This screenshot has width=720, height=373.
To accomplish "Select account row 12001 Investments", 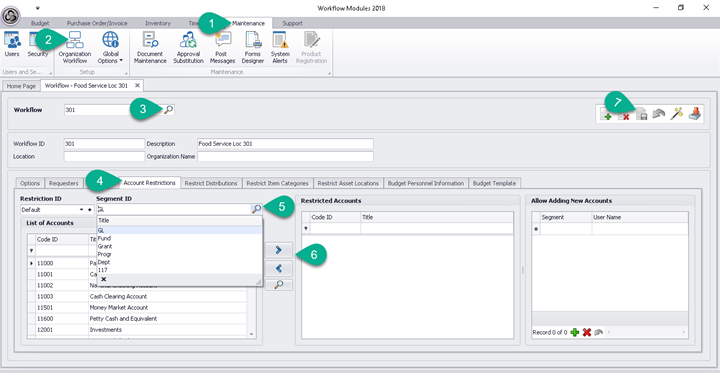I will (x=137, y=330).
